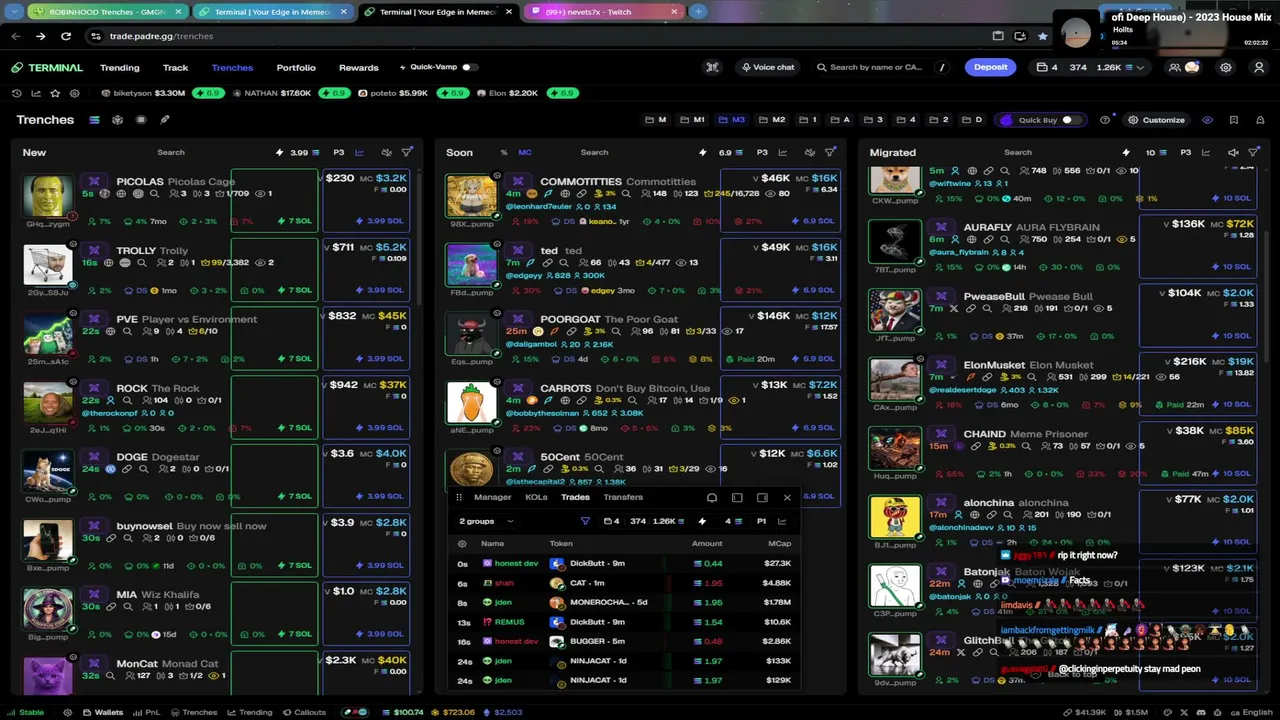Switch Soon column to MC mode
Screen dimensions: 1280x720
(525, 152)
